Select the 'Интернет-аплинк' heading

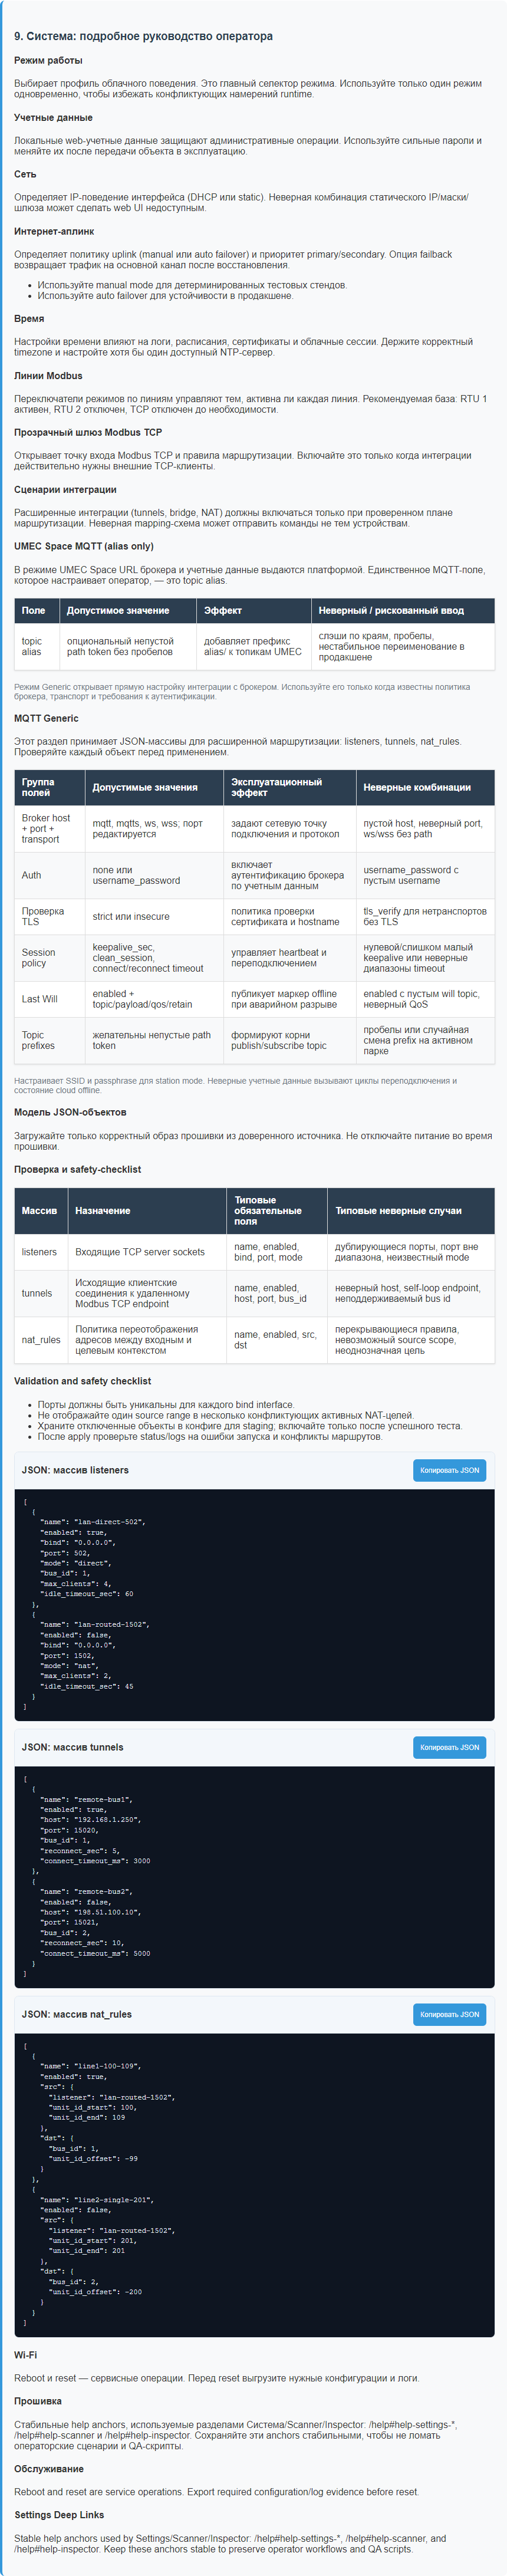point(54,231)
